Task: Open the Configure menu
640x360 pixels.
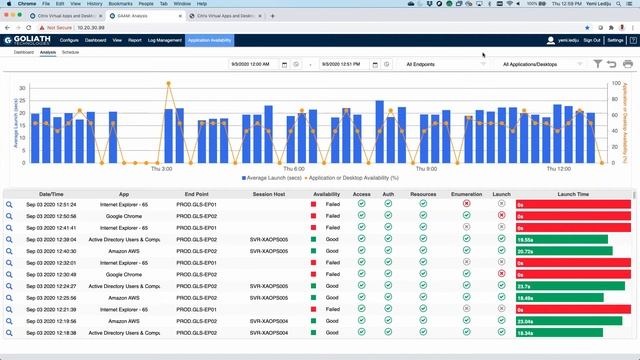Action: (69, 40)
